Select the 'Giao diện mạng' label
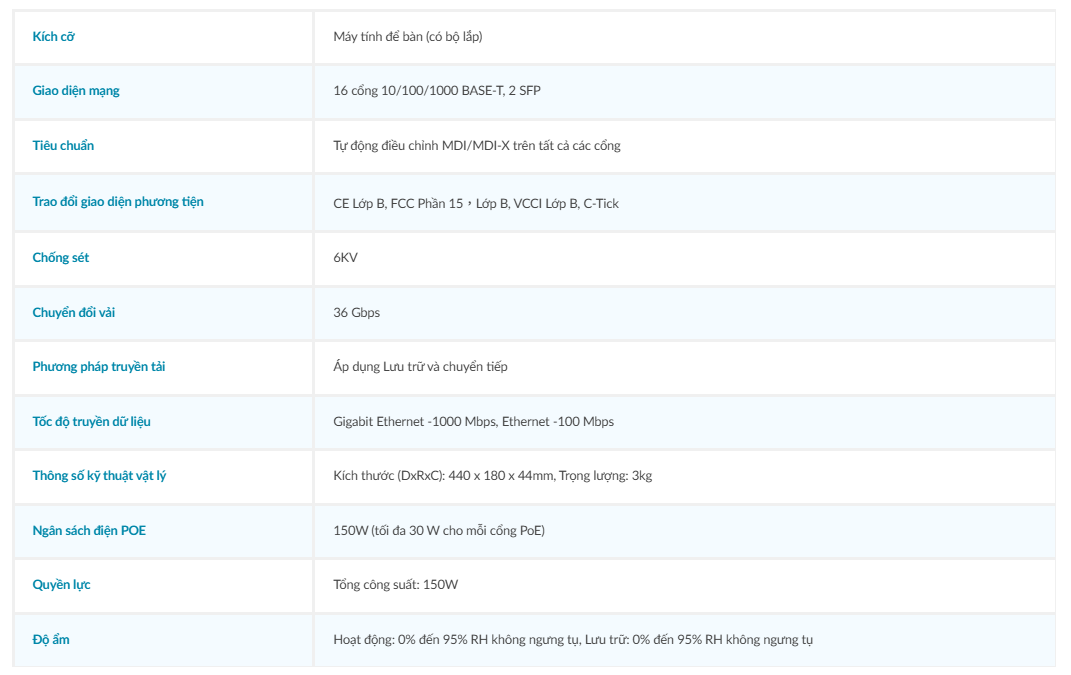Viewport: 1071px width, 675px height. tap(76, 91)
